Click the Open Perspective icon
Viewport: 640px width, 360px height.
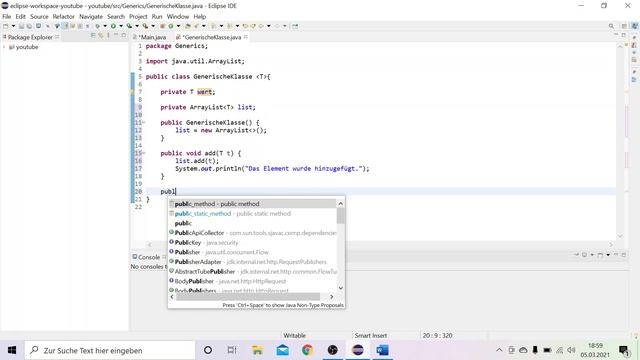[x=624, y=26]
